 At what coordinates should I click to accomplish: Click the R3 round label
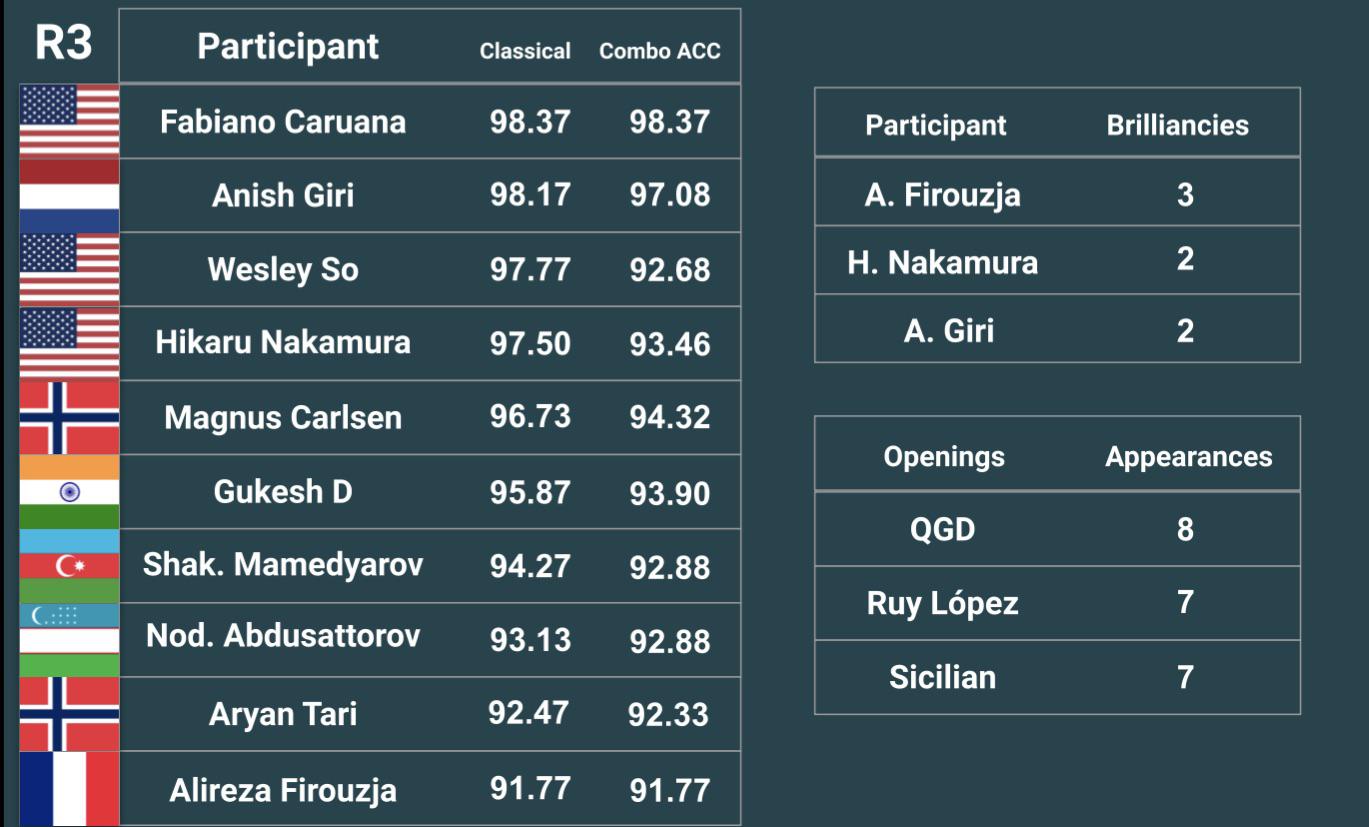click(64, 44)
